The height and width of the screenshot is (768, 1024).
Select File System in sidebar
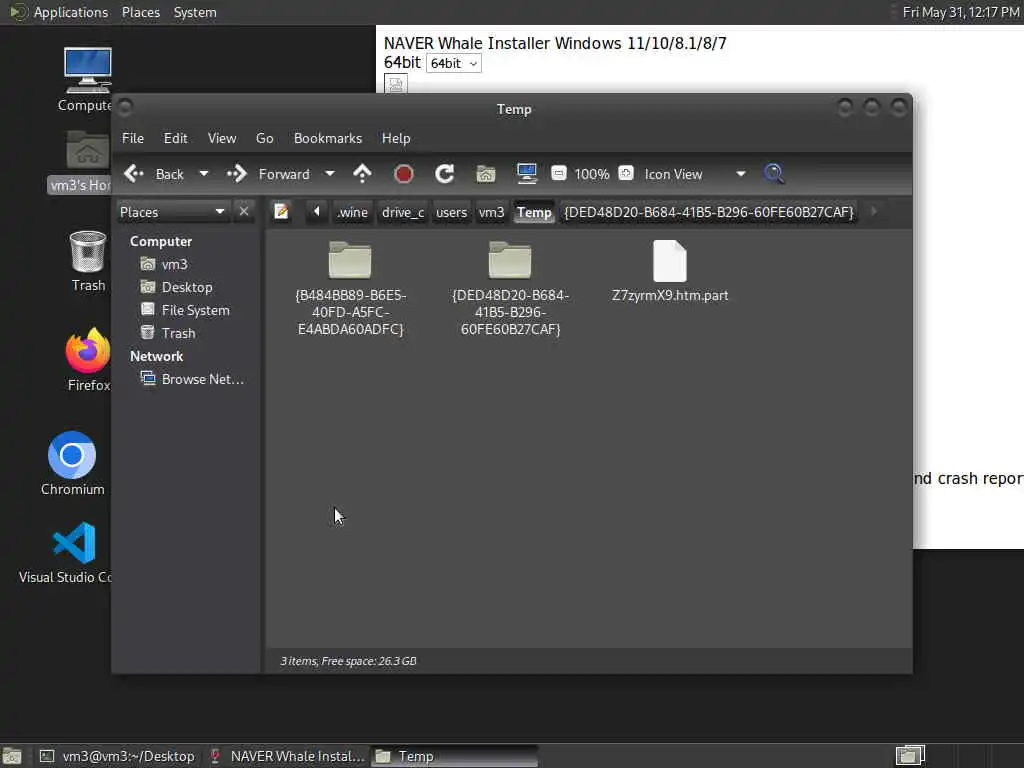(x=195, y=310)
